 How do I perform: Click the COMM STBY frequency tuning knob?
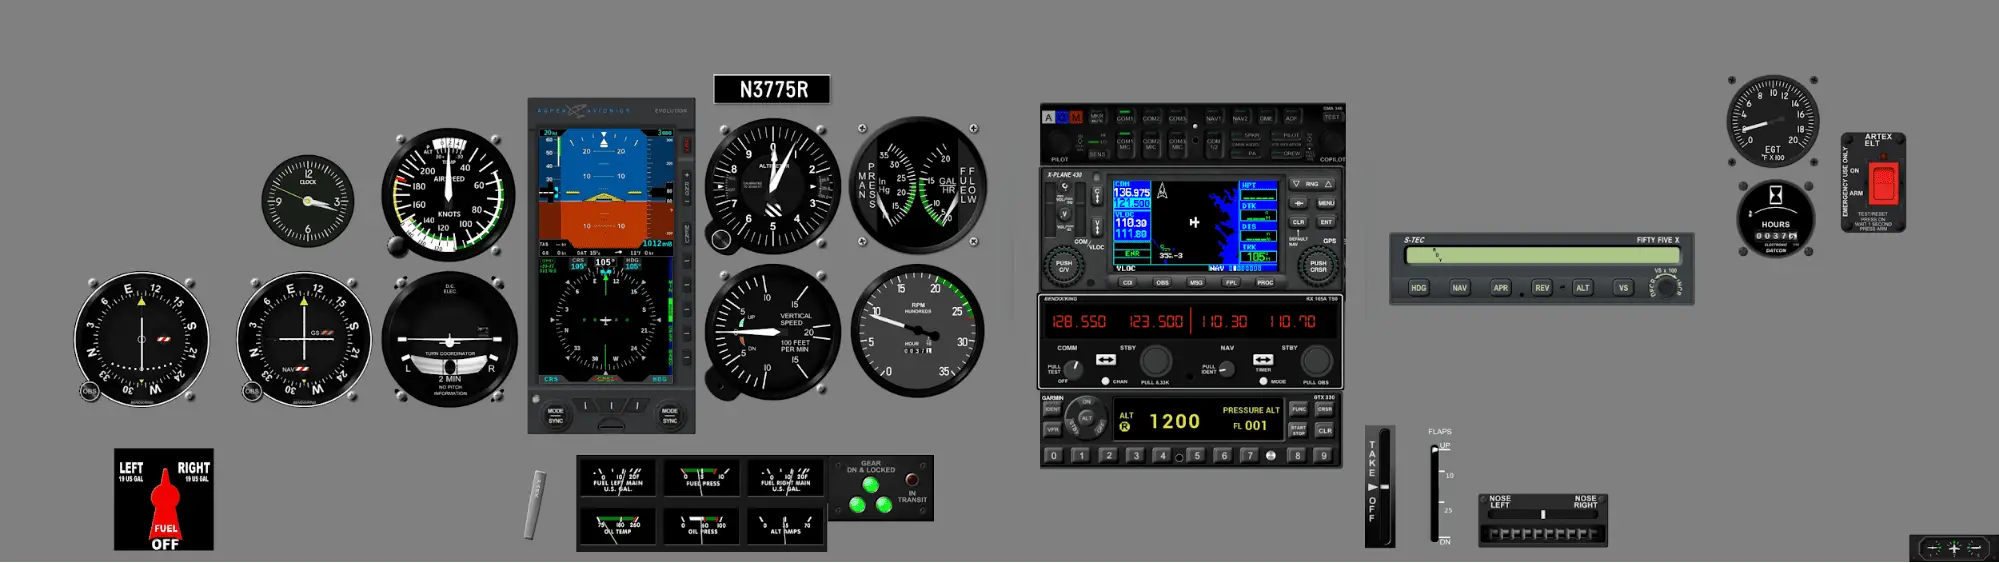(x=1156, y=361)
